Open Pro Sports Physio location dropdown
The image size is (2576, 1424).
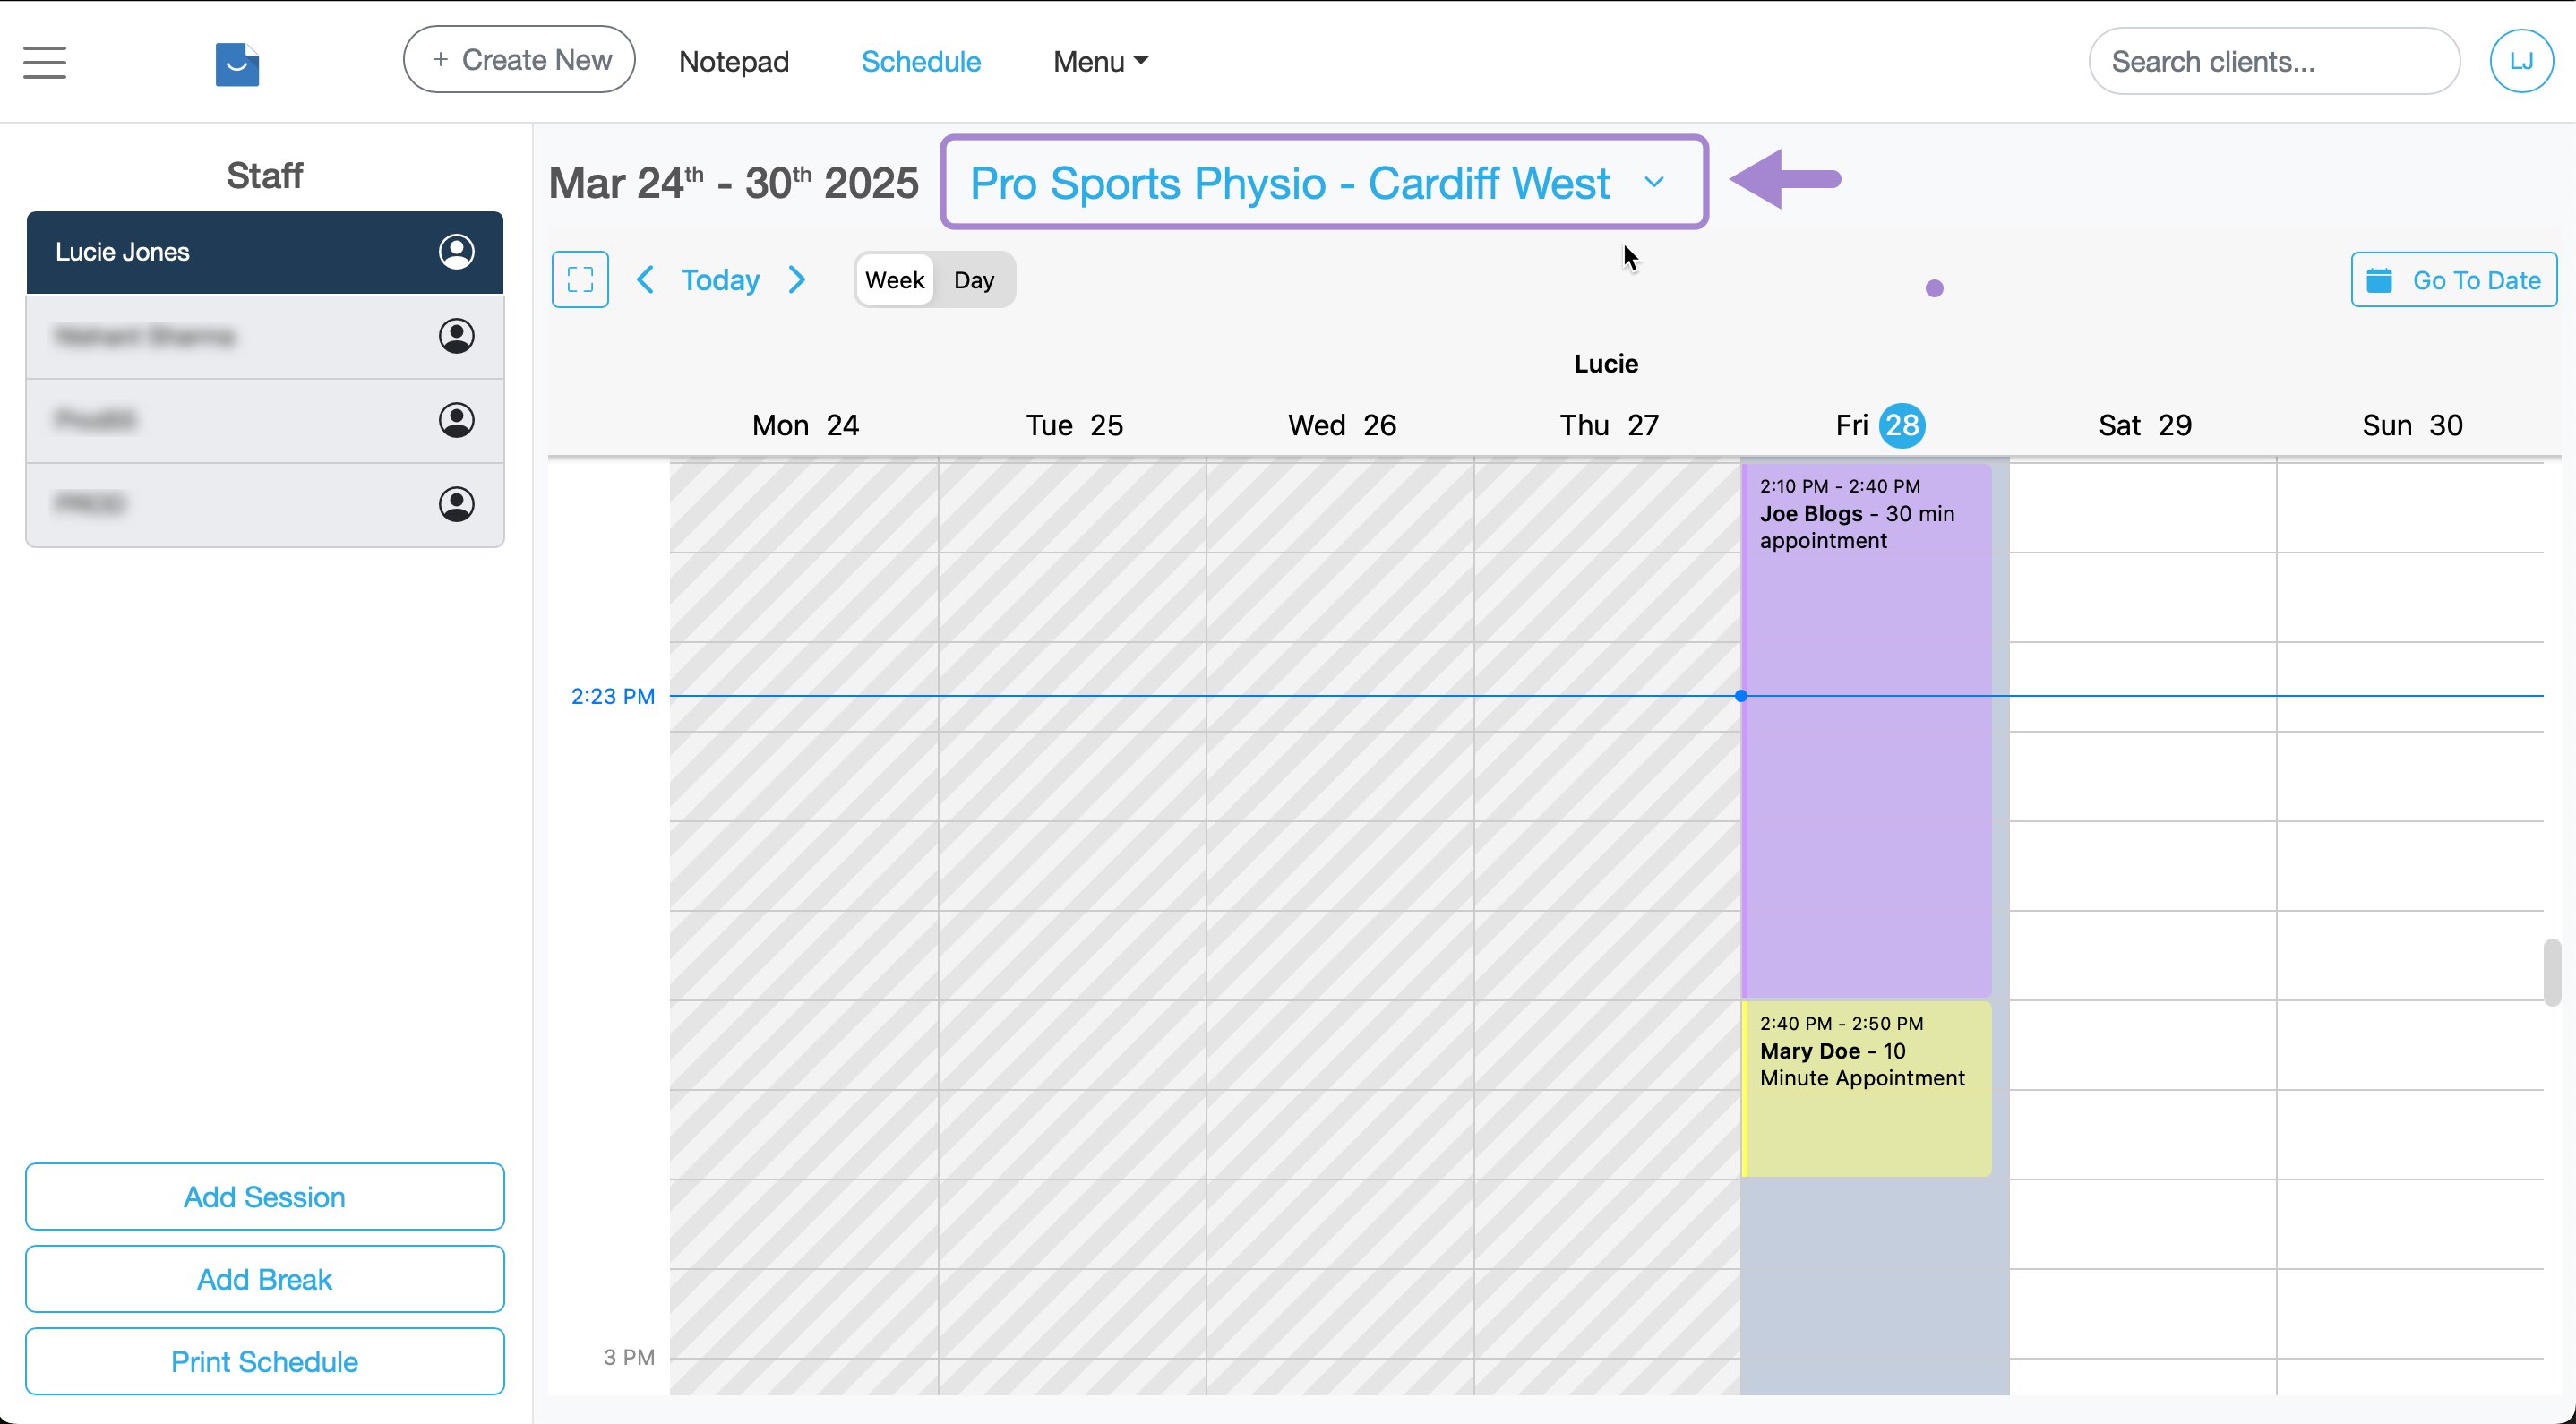pyautogui.click(x=1323, y=183)
